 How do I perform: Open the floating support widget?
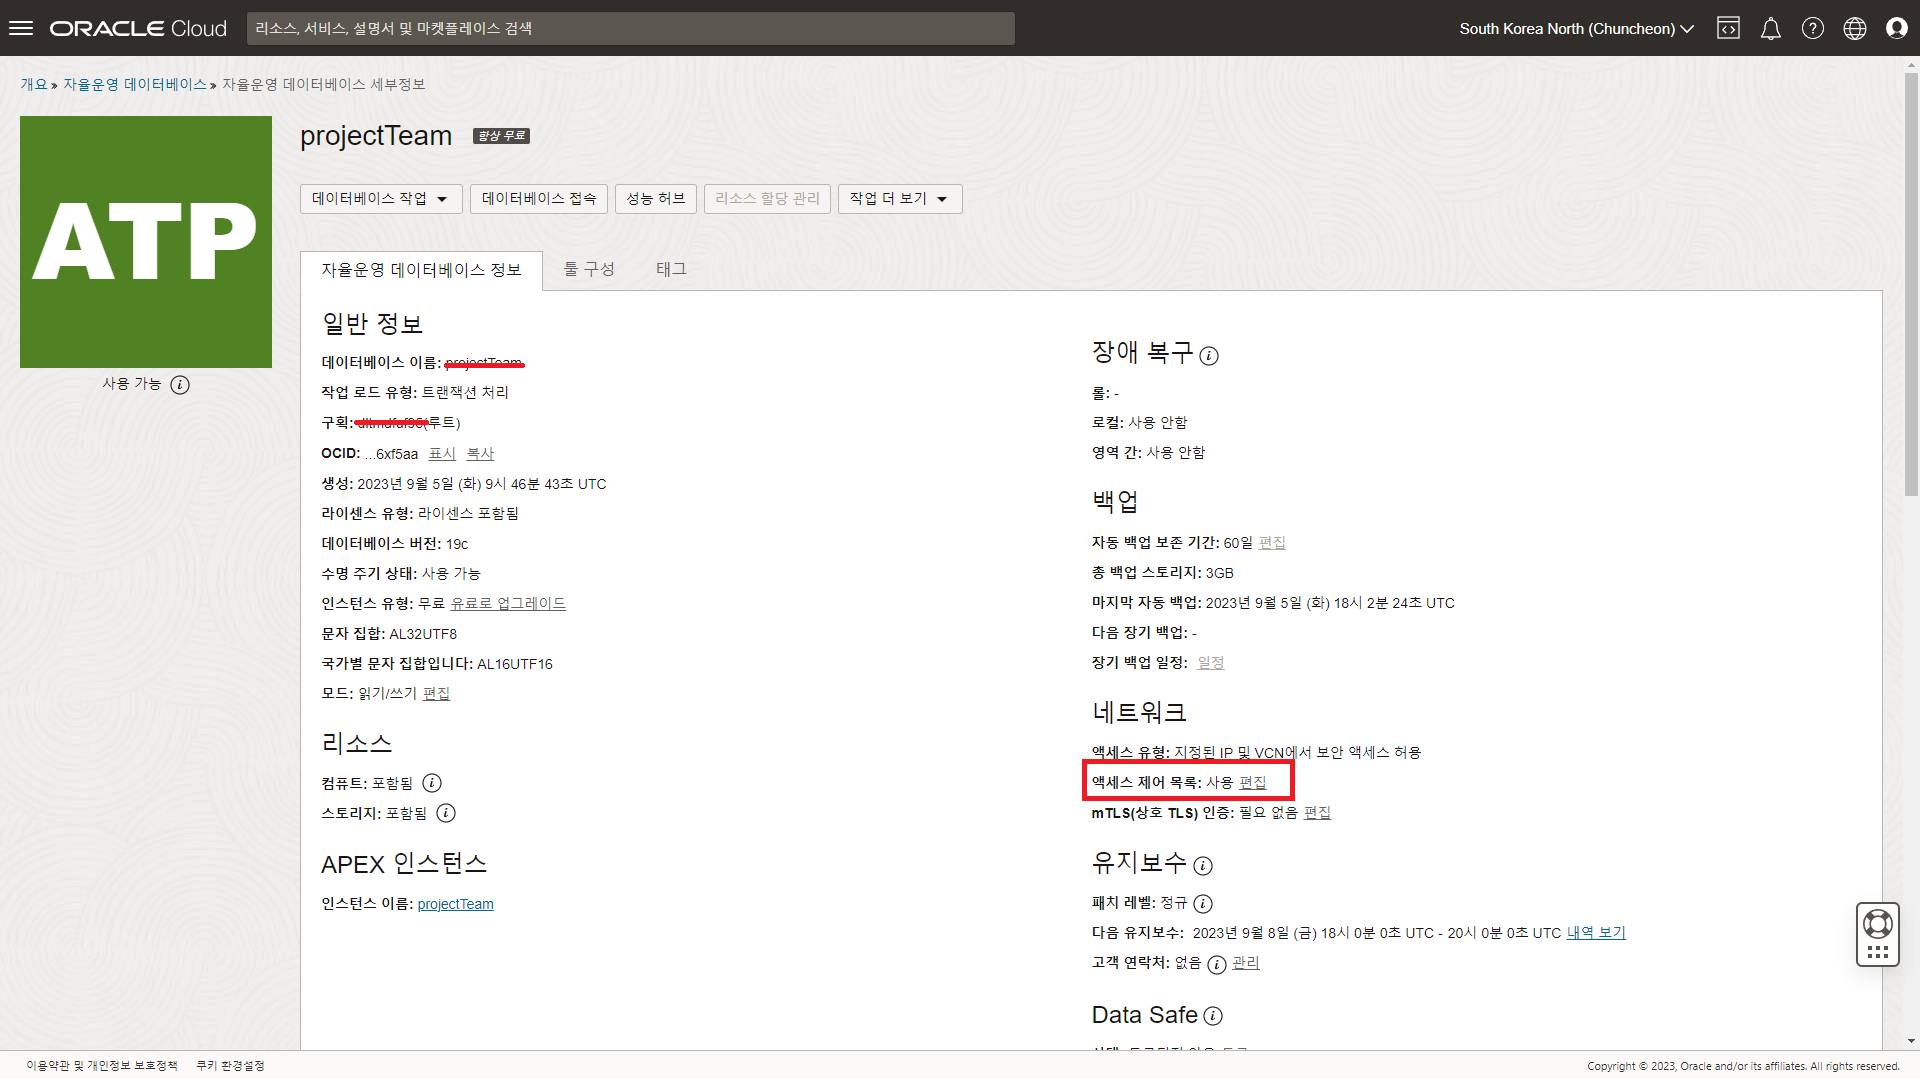1877,934
